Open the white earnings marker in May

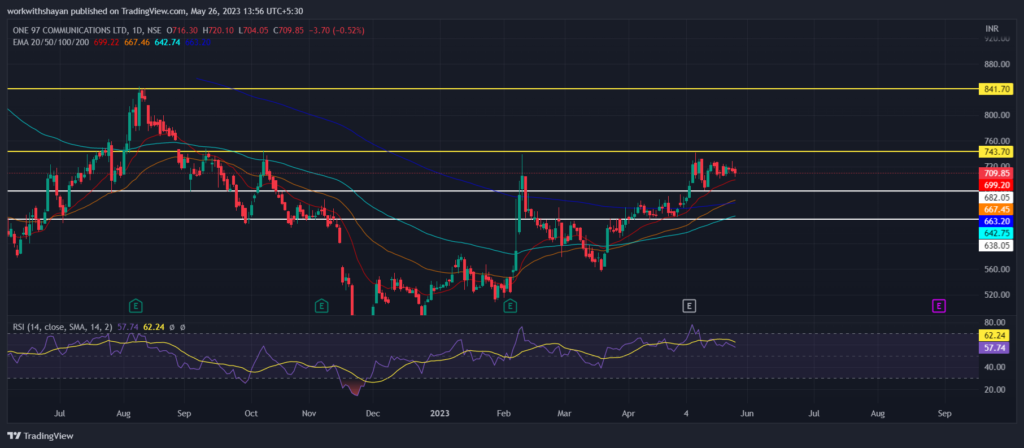pyautogui.click(x=689, y=303)
